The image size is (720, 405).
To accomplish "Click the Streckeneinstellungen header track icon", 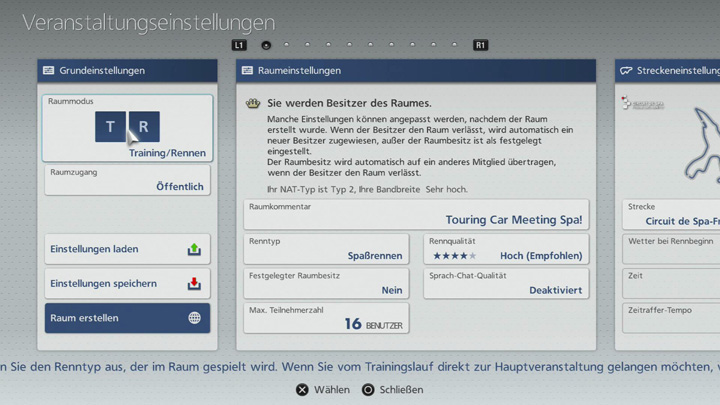I will click(x=626, y=71).
